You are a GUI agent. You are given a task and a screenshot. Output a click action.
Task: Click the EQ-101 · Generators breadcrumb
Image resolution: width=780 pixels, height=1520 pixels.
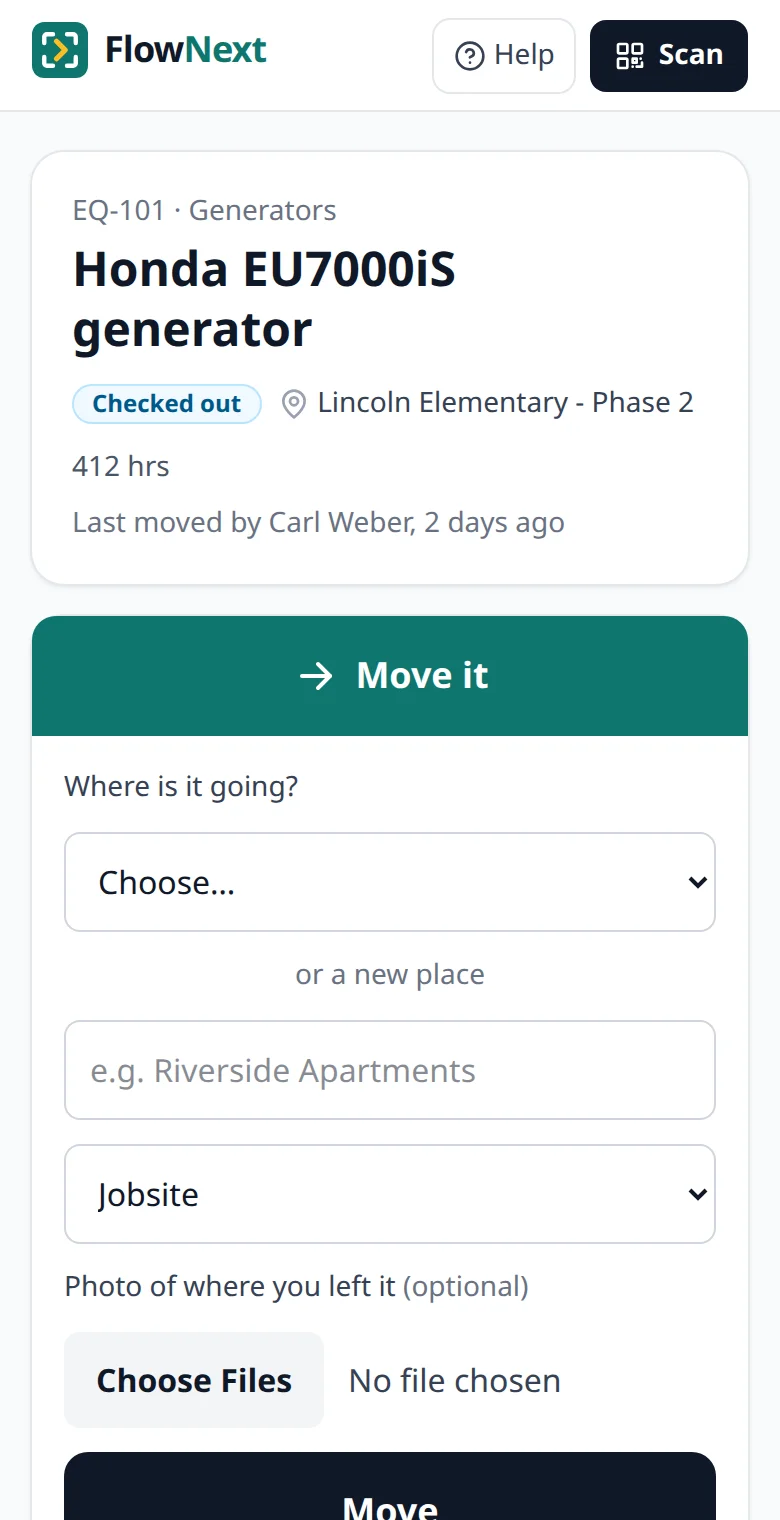pos(205,210)
